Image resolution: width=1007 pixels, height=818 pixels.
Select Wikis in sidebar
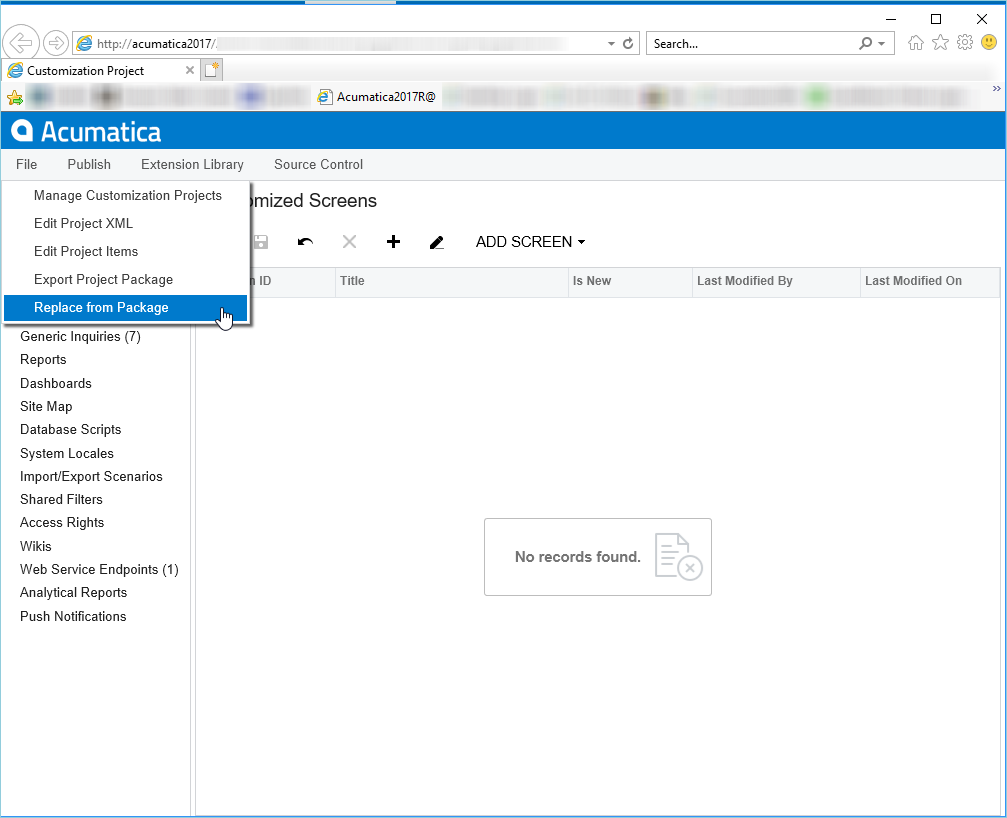click(x=35, y=546)
